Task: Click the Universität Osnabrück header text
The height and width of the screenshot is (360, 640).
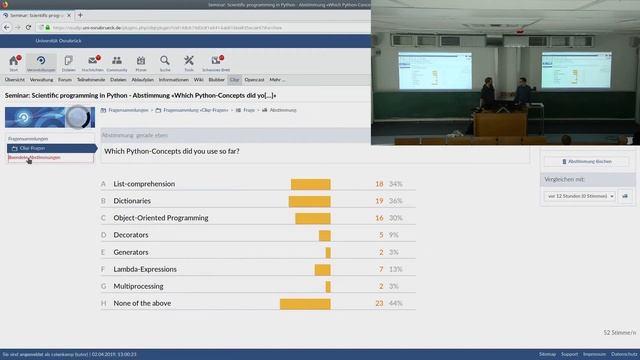Action: 58,41
